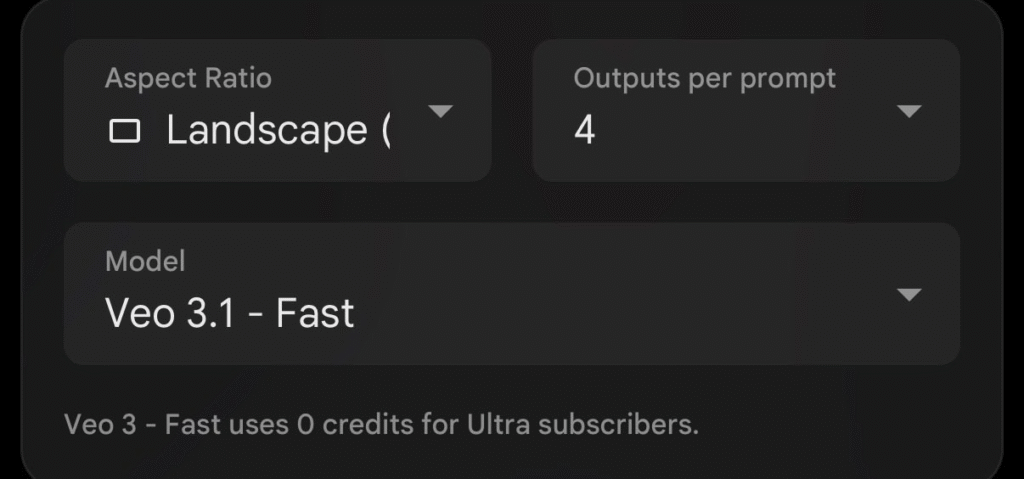The image size is (1024, 479).
Task: Click the "Landscape (" selected value
Action: (x=278, y=131)
